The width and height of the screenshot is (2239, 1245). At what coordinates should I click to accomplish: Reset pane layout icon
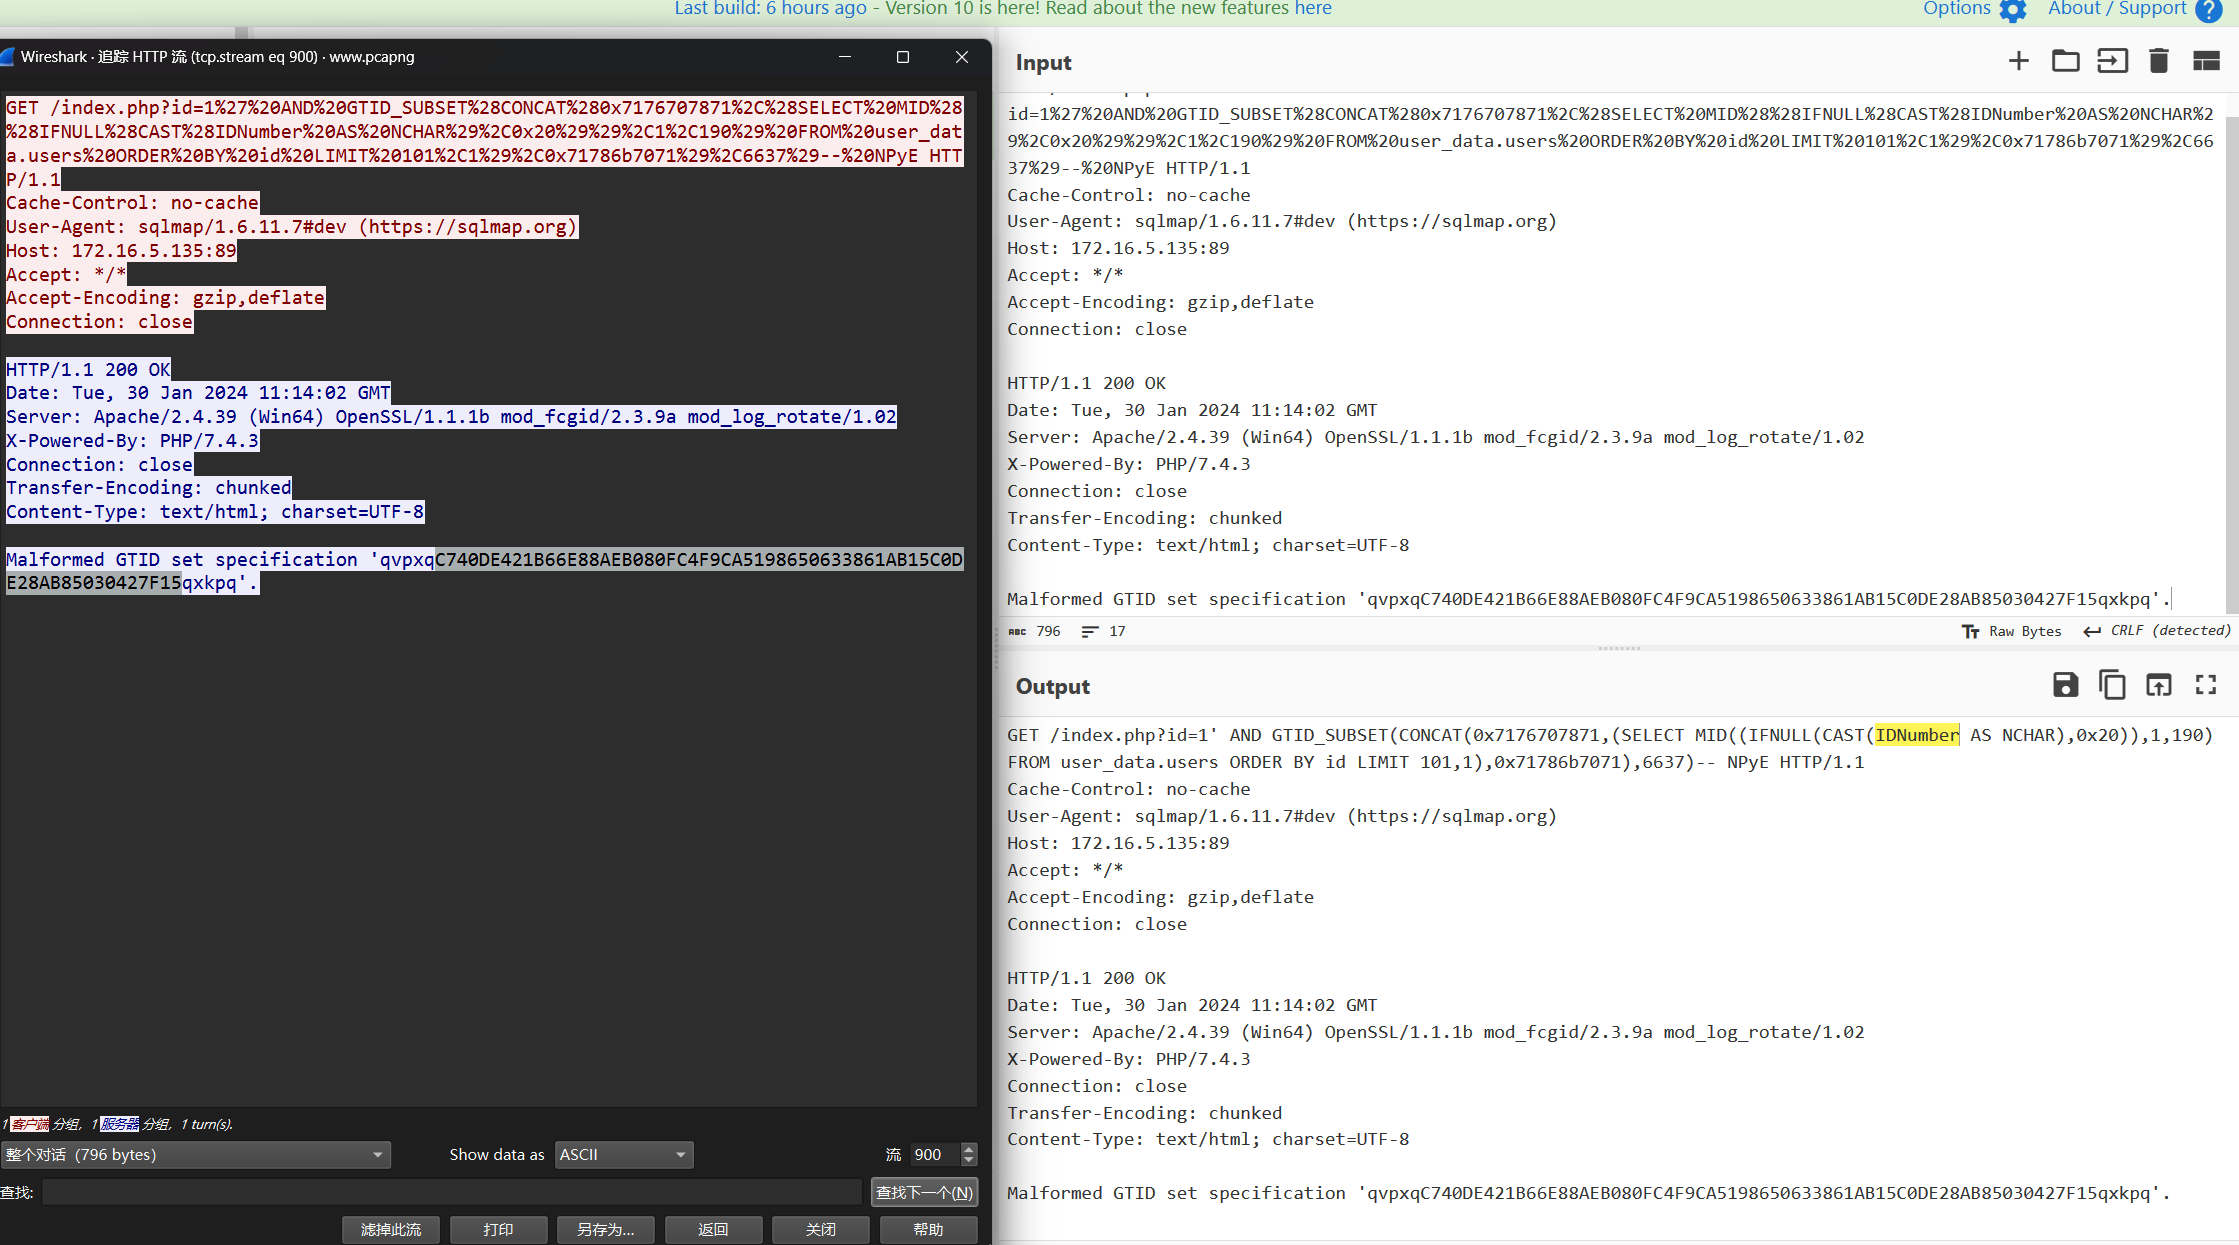pyautogui.click(x=2206, y=61)
